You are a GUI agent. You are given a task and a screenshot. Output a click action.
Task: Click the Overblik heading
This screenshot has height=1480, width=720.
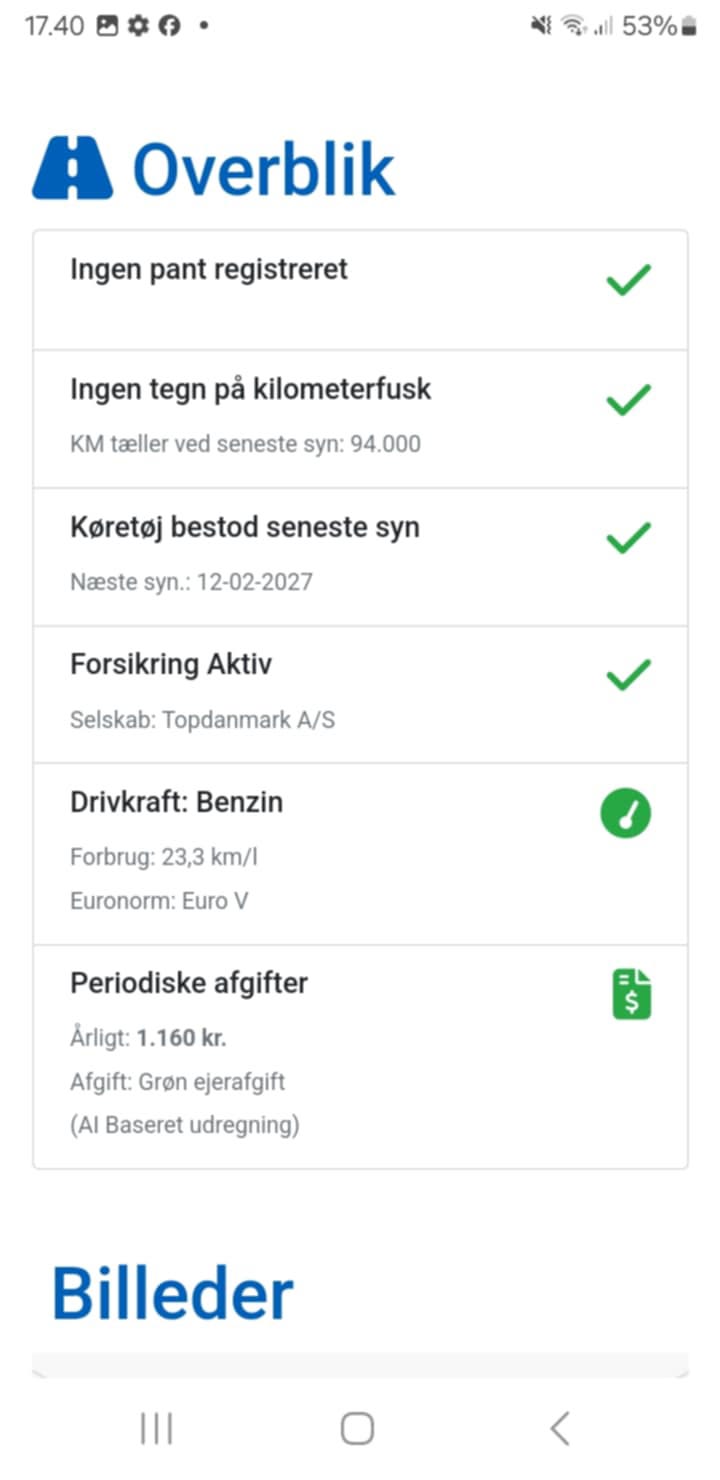point(264,170)
